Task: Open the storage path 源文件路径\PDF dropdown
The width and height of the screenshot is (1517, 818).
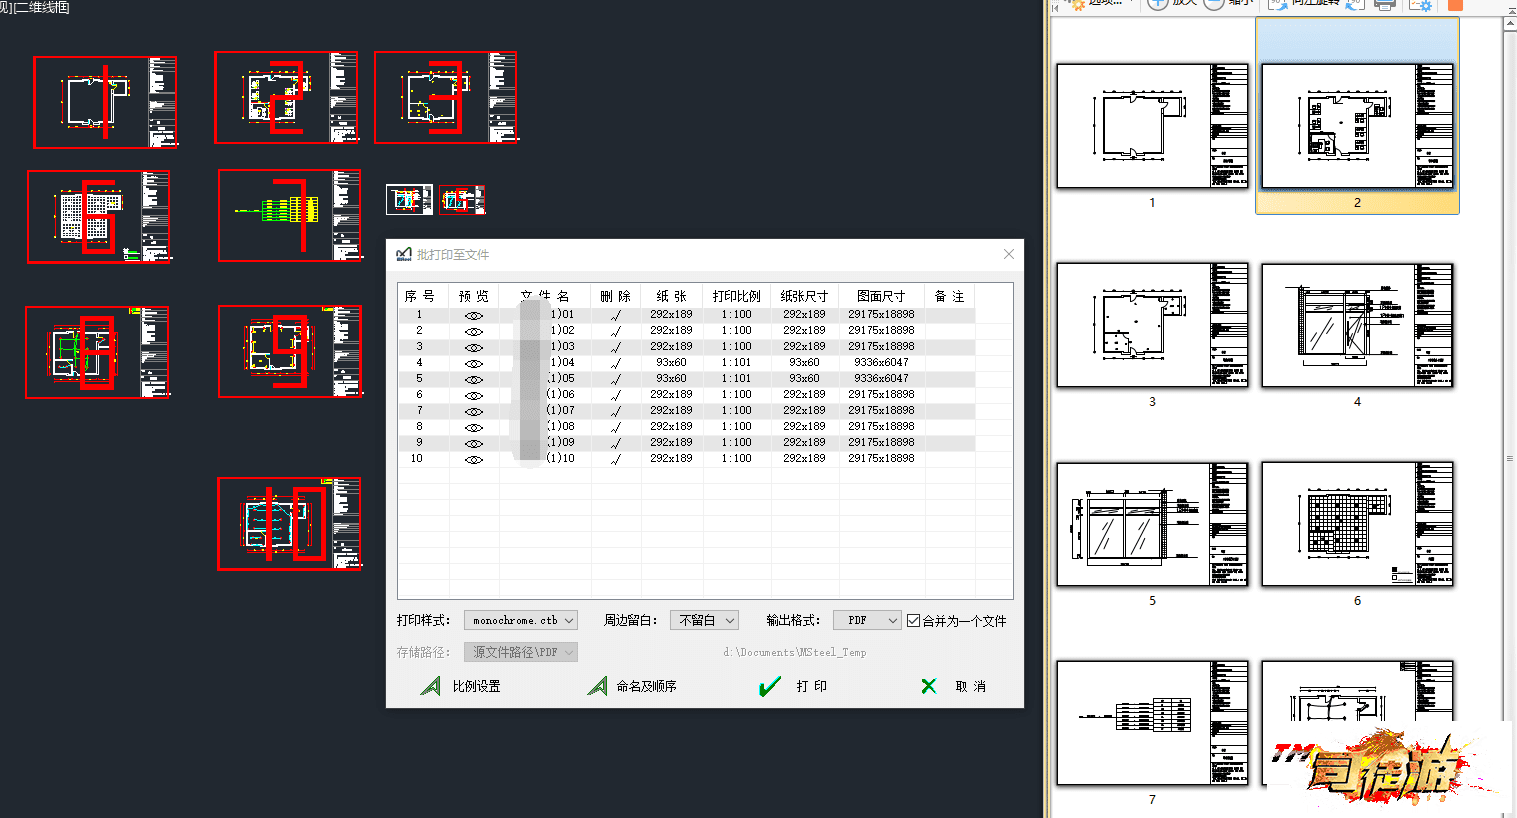Action: 521,652
